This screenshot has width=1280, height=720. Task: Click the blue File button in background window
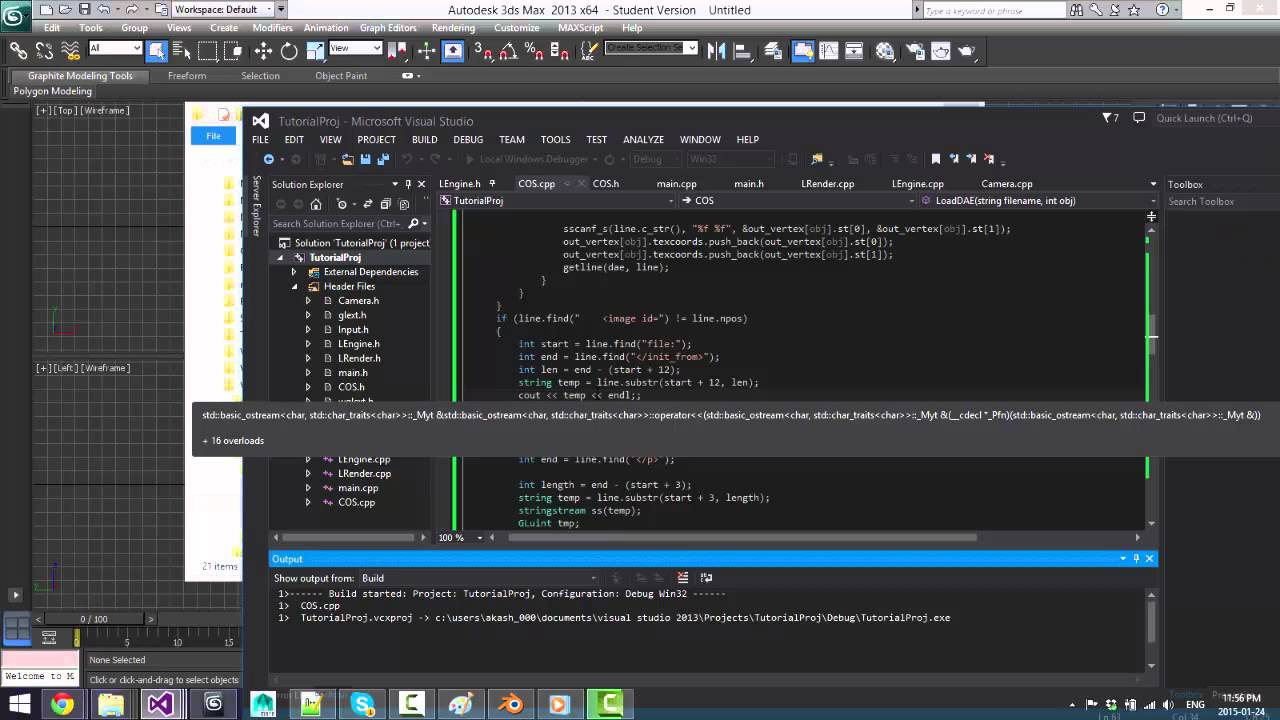[x=213, y=136]
